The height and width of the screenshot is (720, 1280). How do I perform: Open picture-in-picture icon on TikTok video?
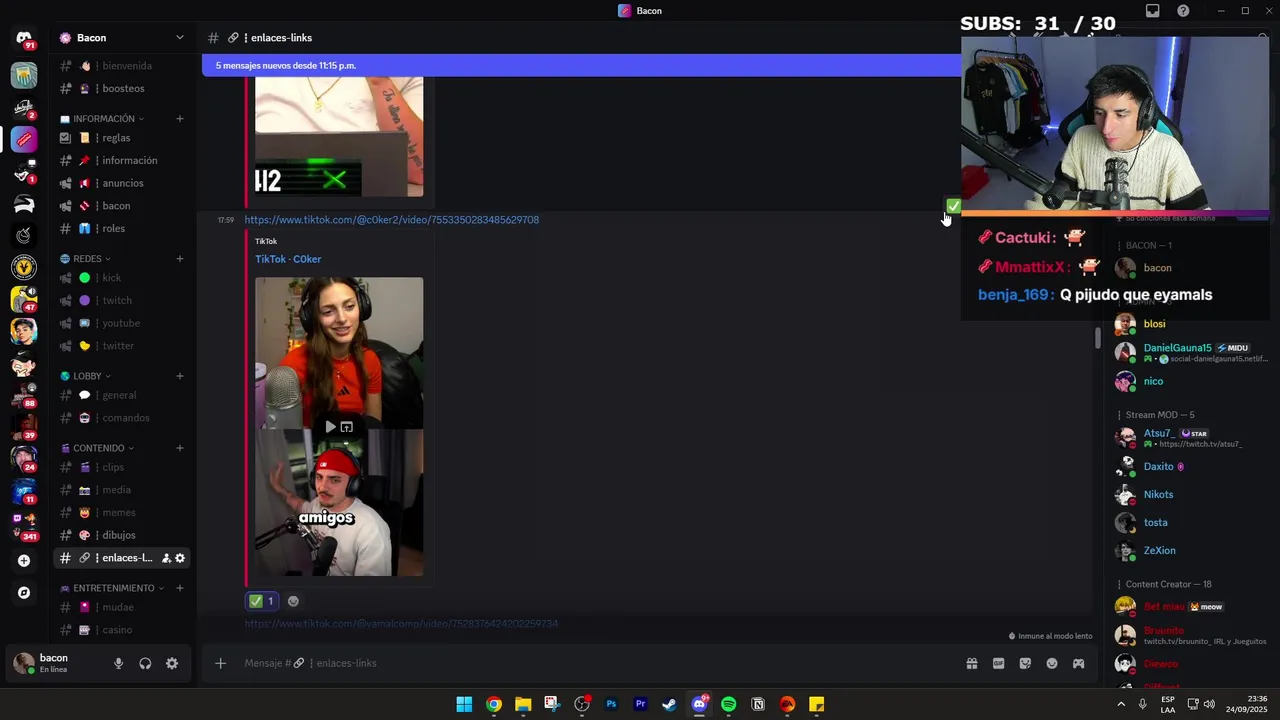click(347, 427)
